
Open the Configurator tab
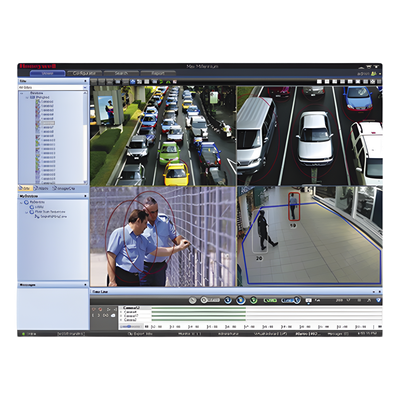tap(84, 73)
